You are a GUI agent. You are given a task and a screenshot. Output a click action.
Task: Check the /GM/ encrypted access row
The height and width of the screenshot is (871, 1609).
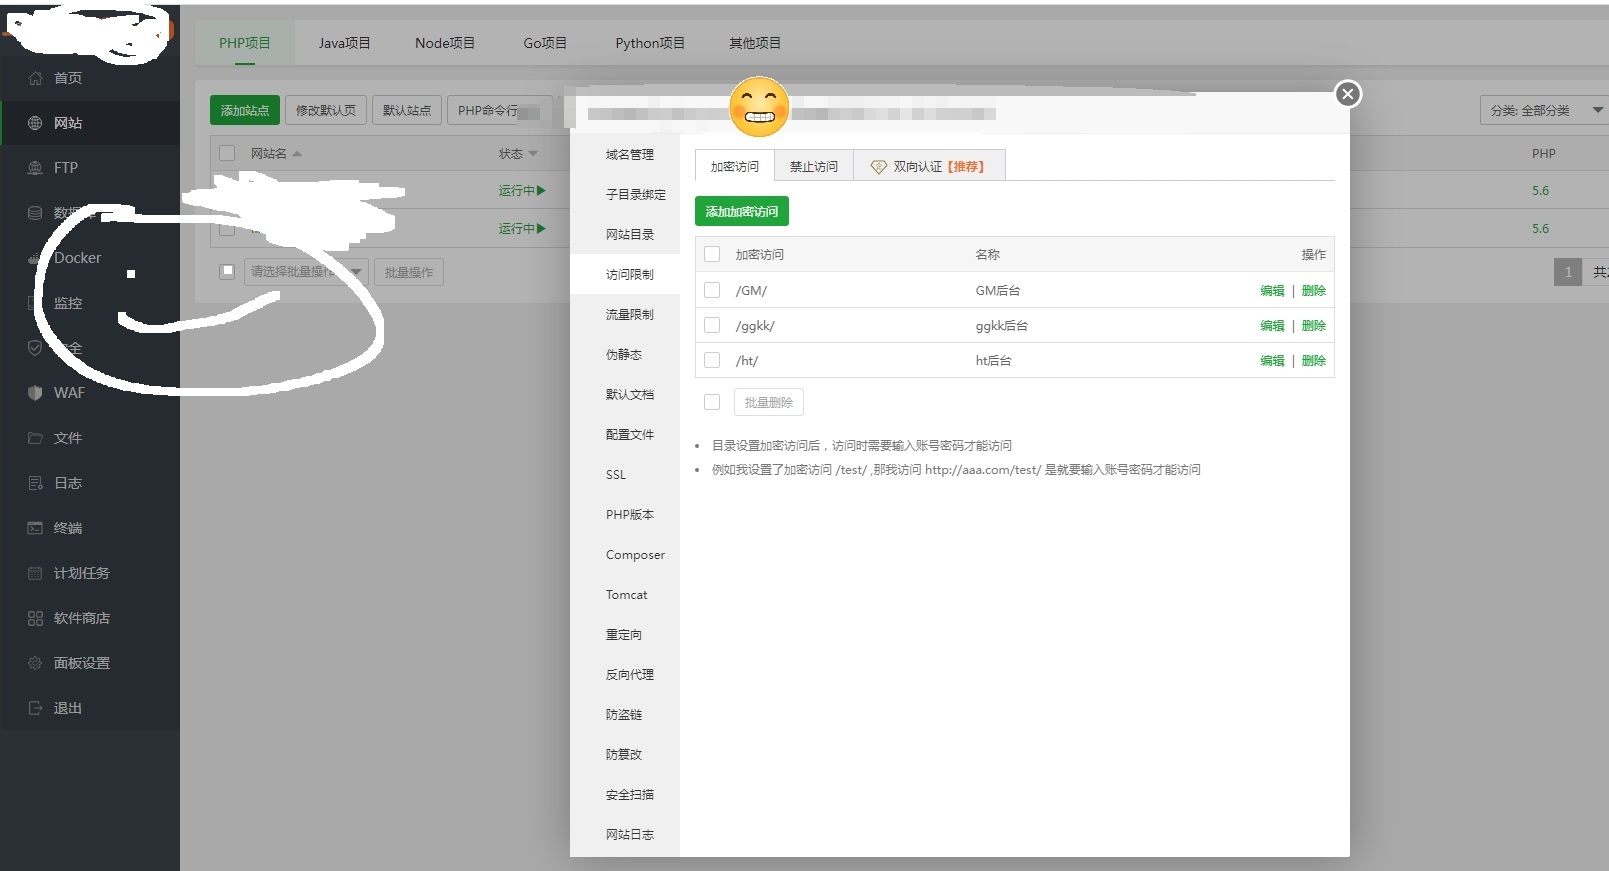[712, 290]
